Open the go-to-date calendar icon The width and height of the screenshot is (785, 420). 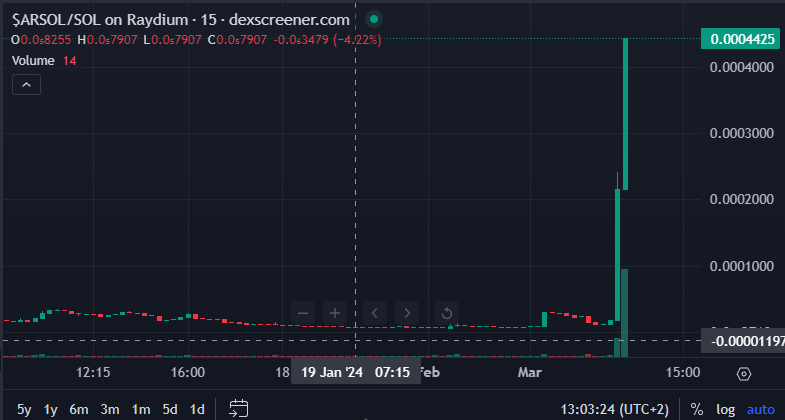[238, 408]
